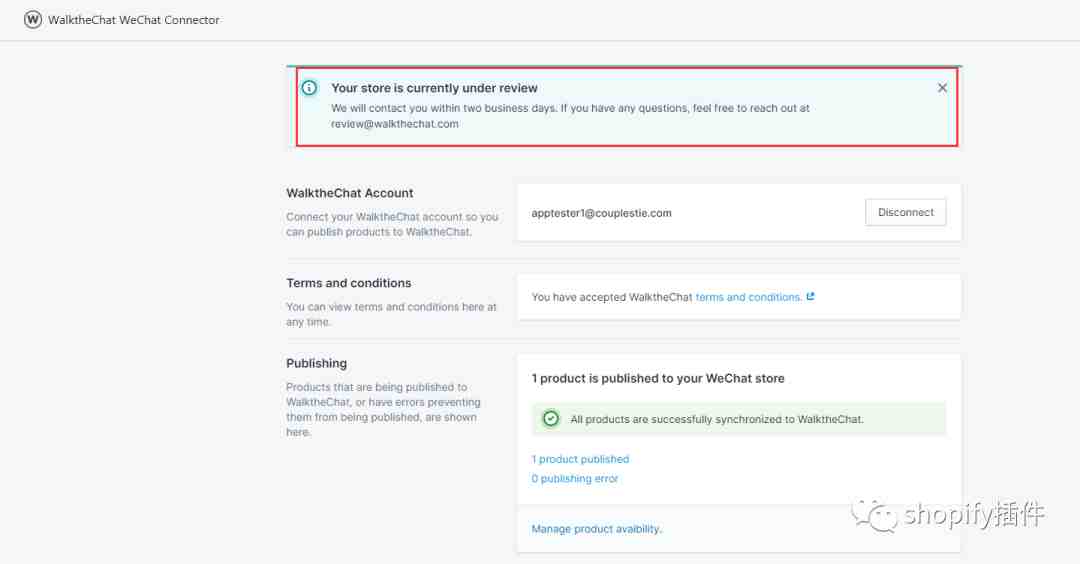Click the products synchronized success message
Image resolution: width=1080 pixels, height=564 pixels.
tap(717, 419)
